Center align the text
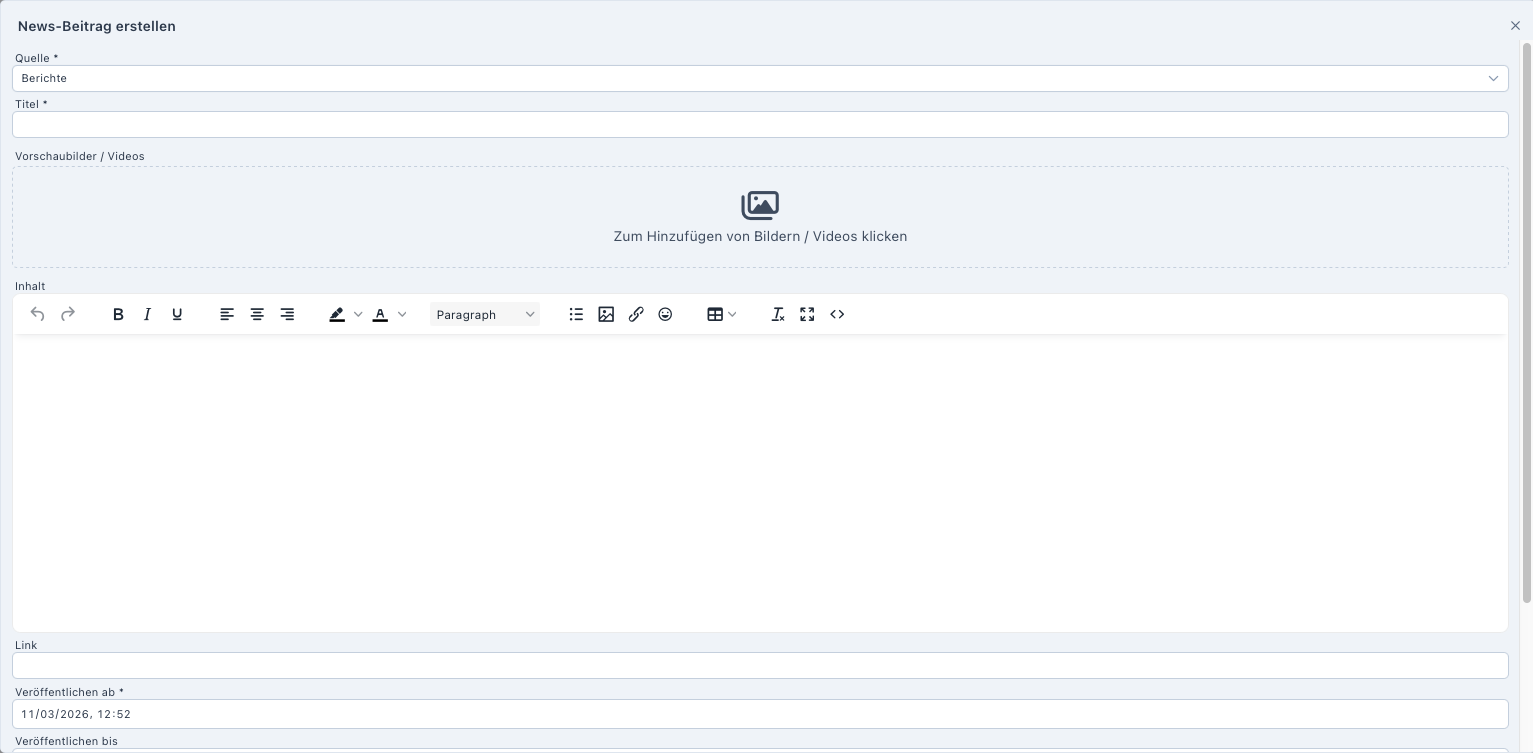This screenshot has height=753, width=1533. coord(257,314)
